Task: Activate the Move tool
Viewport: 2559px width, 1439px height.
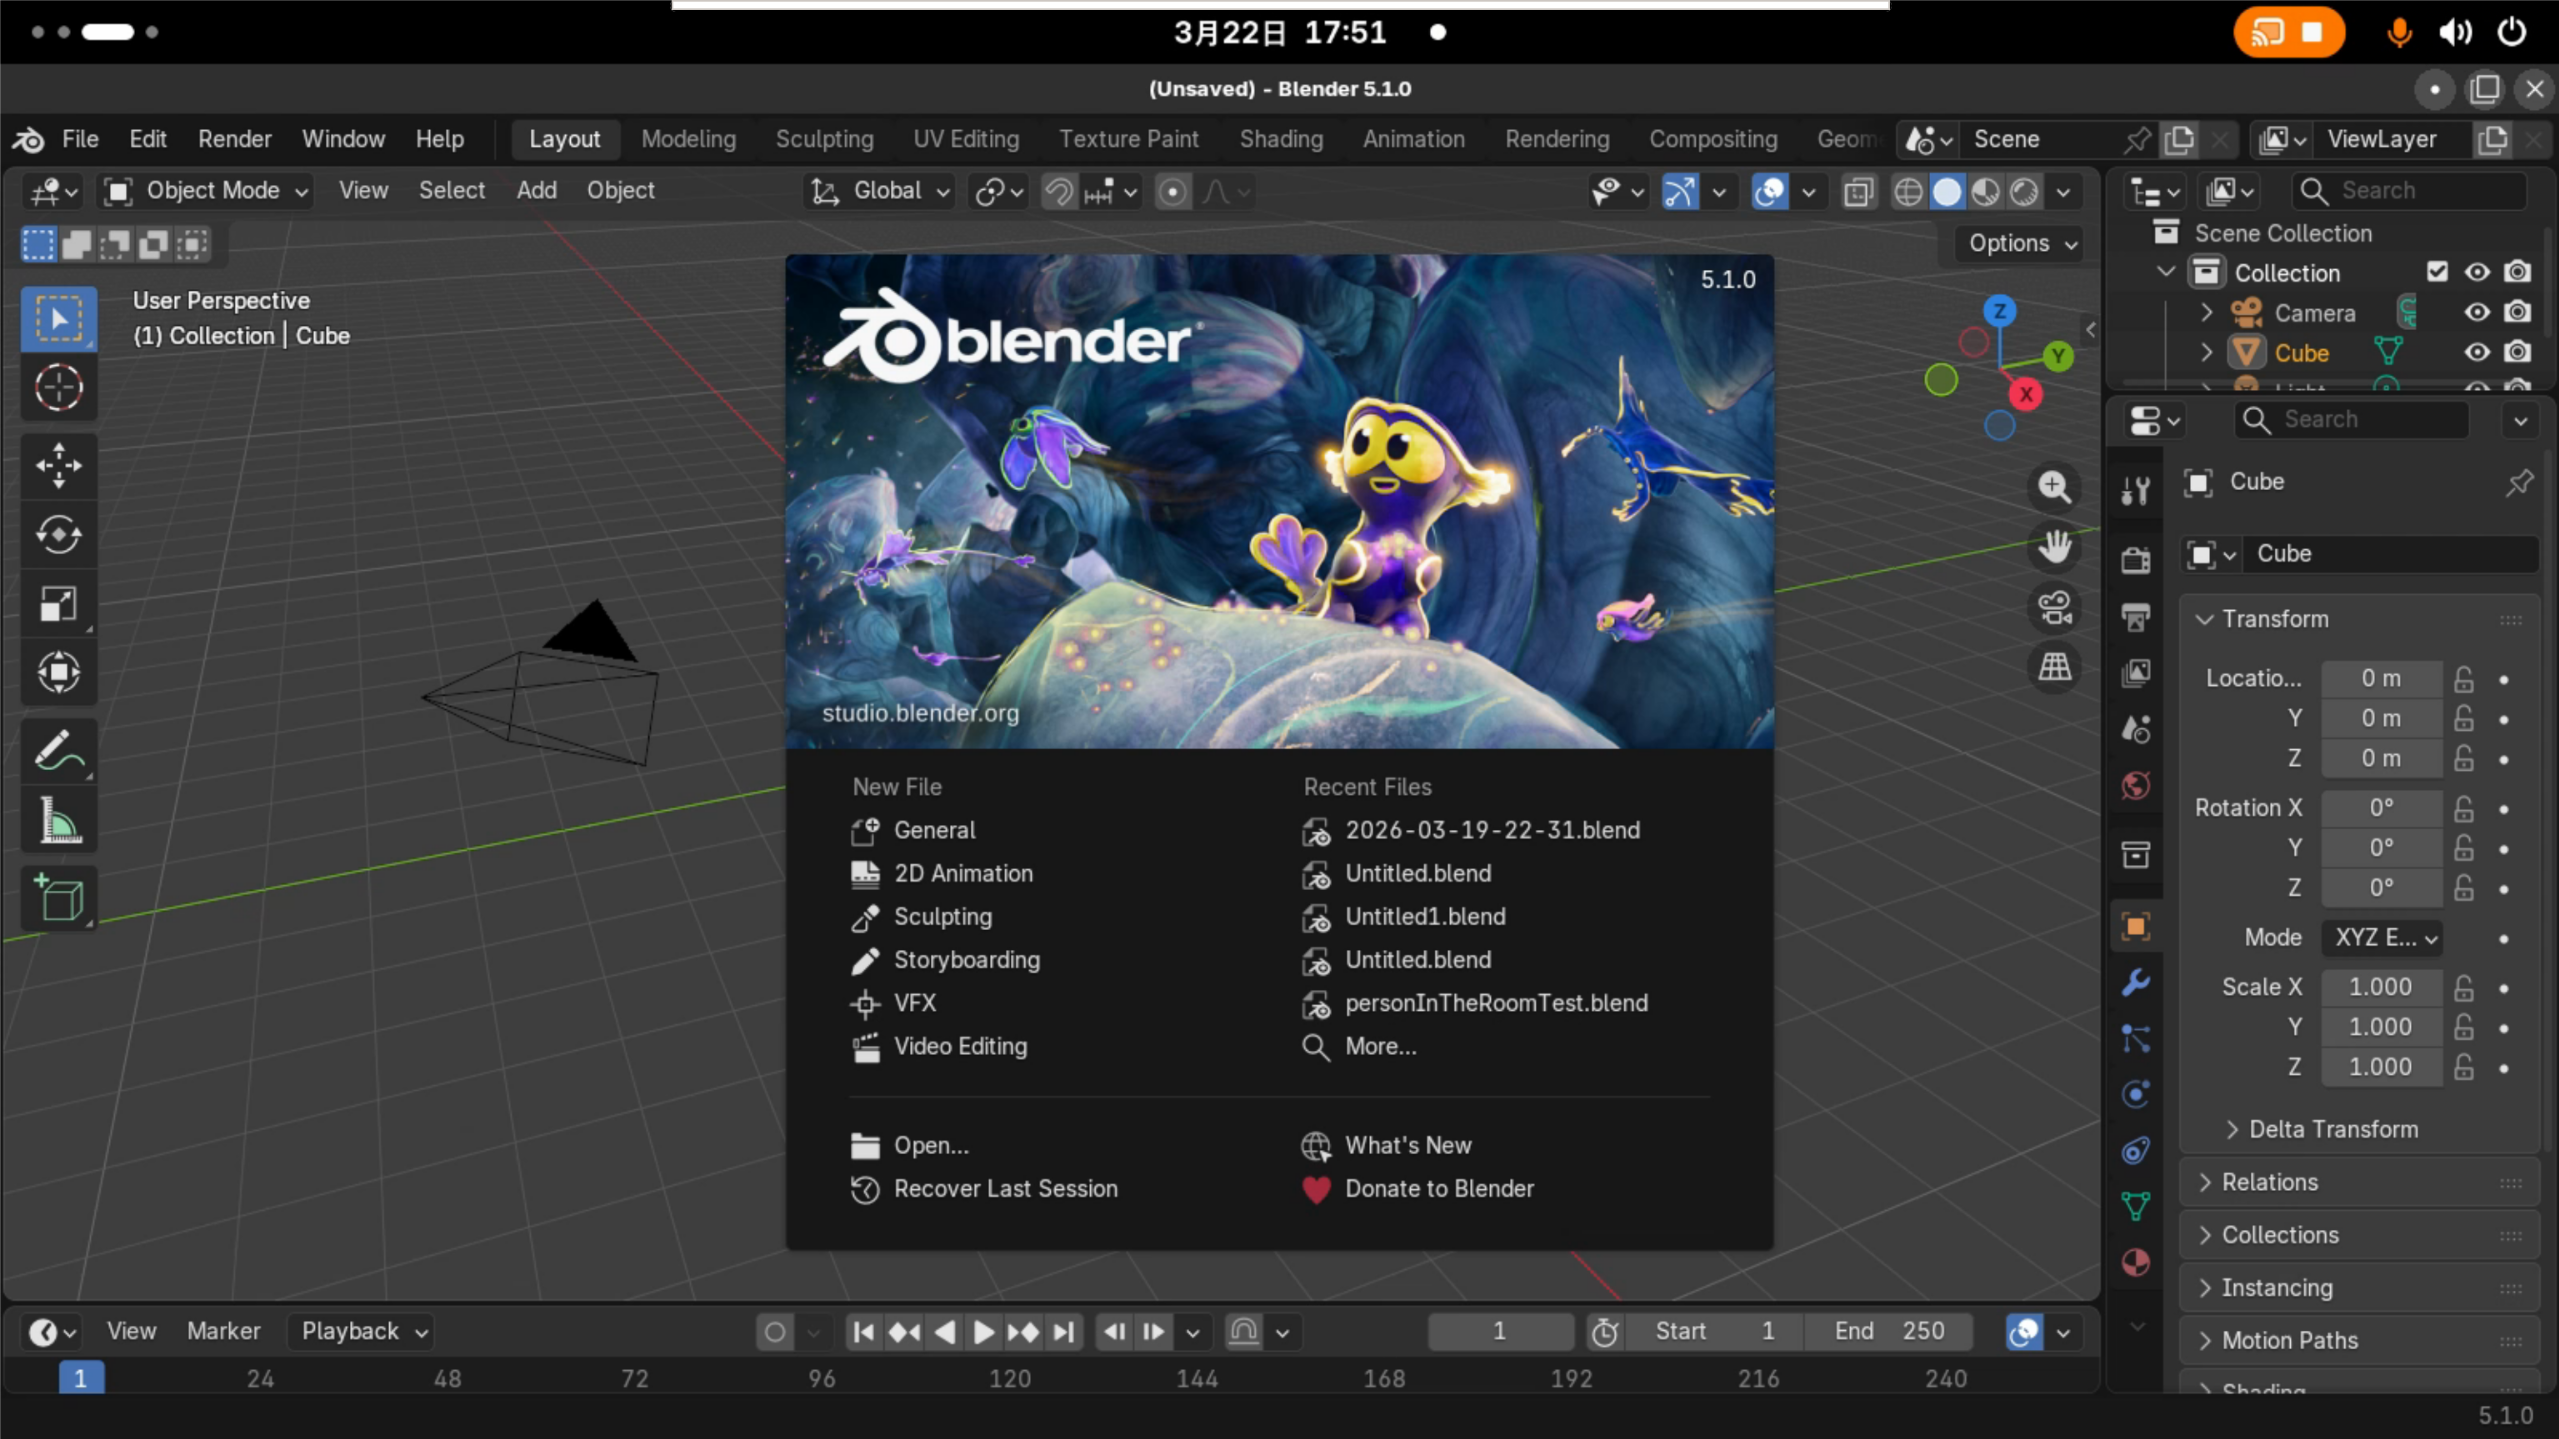Action: 59,465
